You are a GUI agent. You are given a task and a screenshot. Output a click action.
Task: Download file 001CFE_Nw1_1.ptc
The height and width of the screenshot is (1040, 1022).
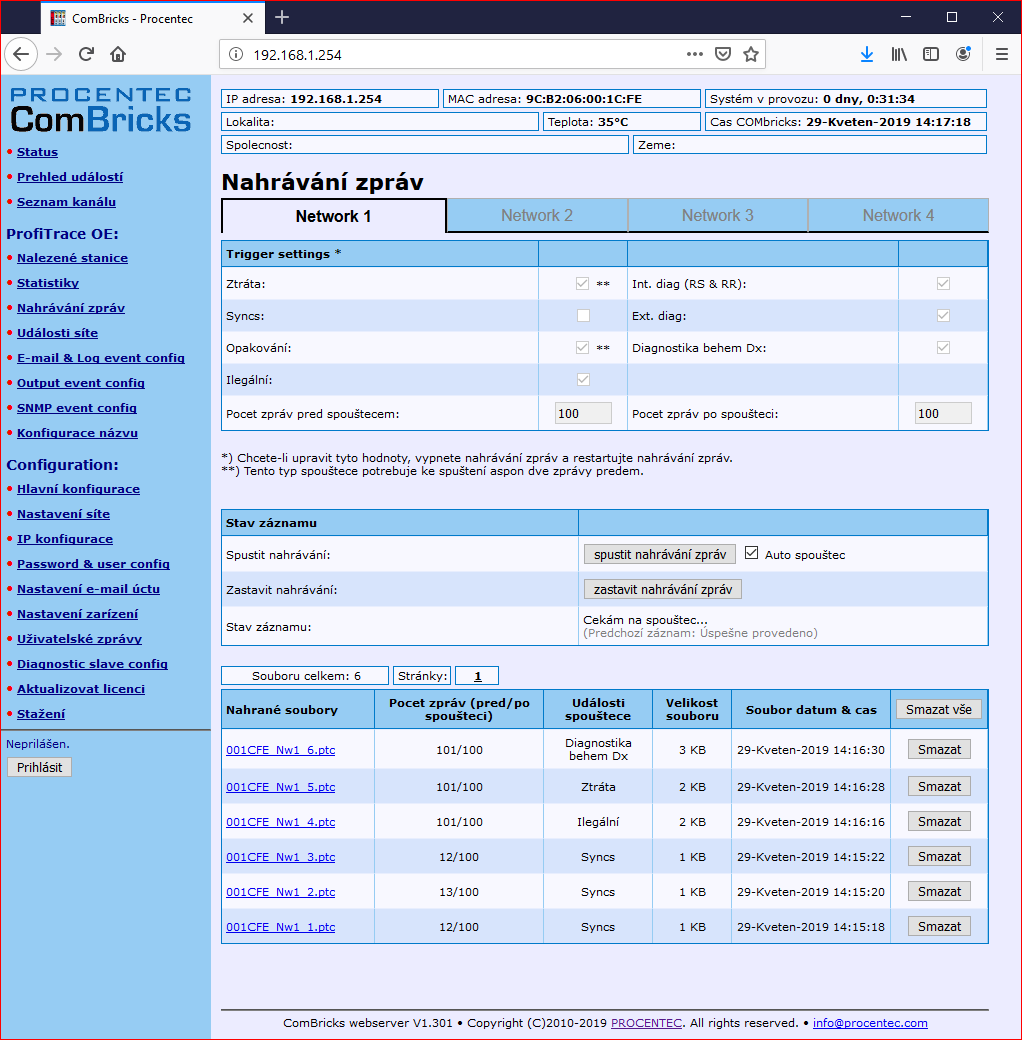pyautogui.click(x=281, y=927)
